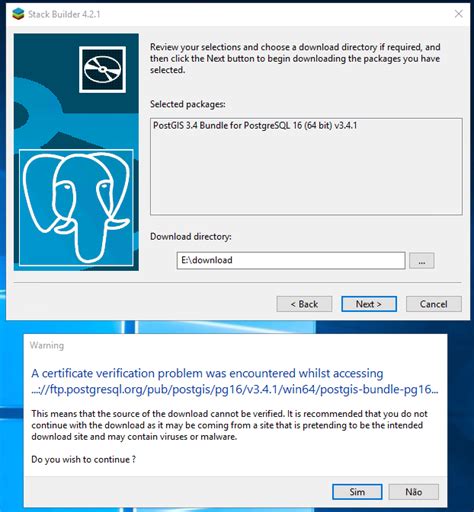The width and height of the screenshot is (474, 512).
Task: Go back with the Back button
Action: 304,304
